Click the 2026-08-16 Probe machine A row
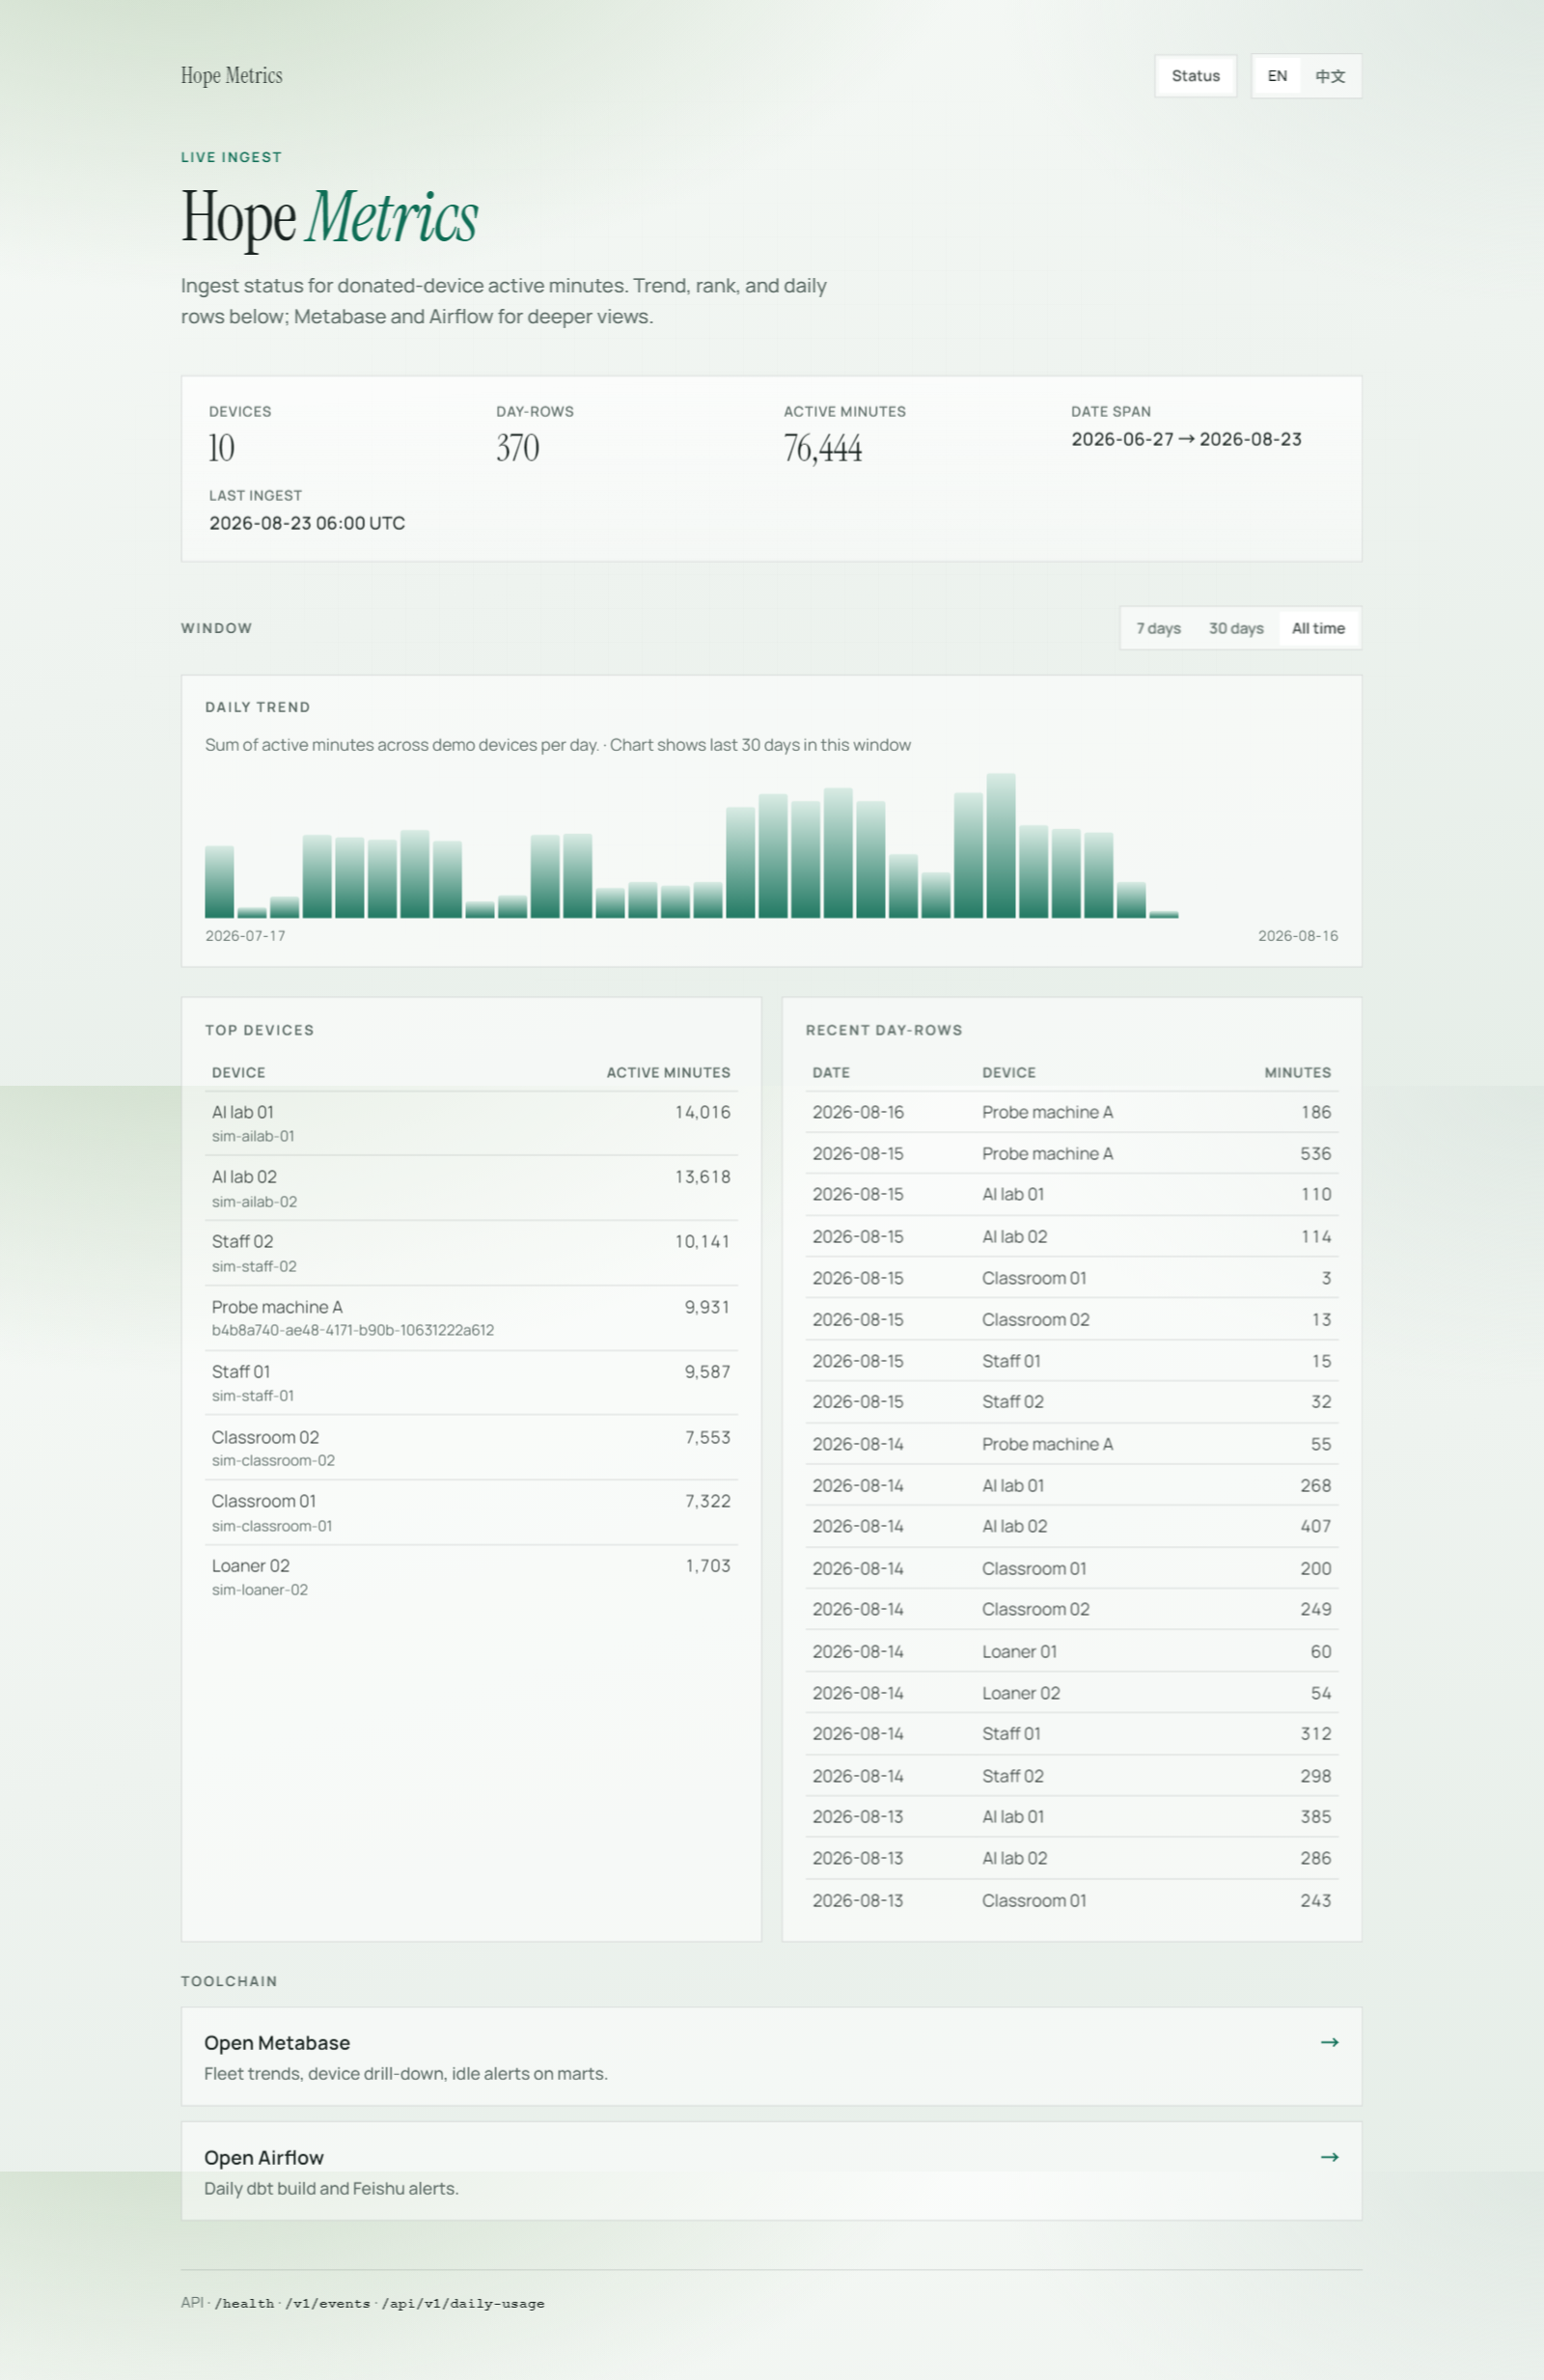This screenshot has height=2380, width=1544. pyautogui.click(x=1071, y=1112)
